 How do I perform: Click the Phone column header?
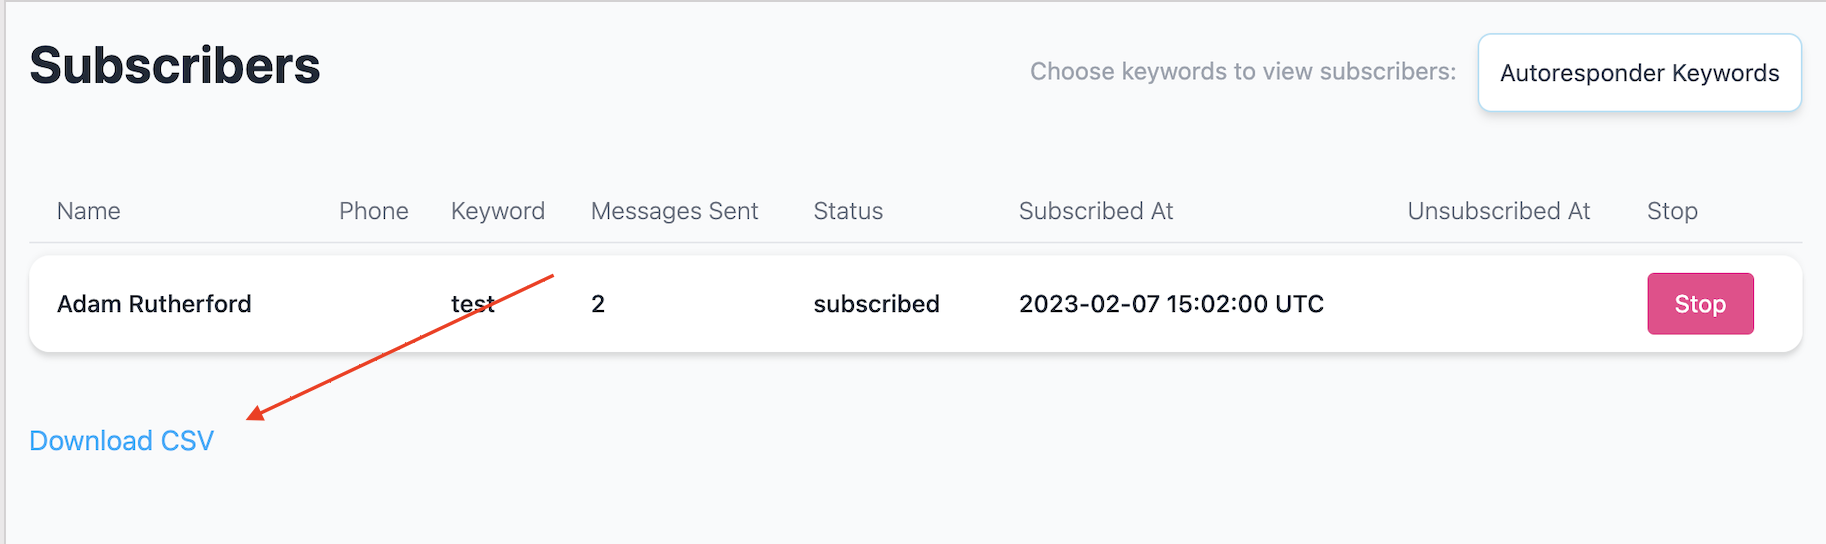(373, 211)
